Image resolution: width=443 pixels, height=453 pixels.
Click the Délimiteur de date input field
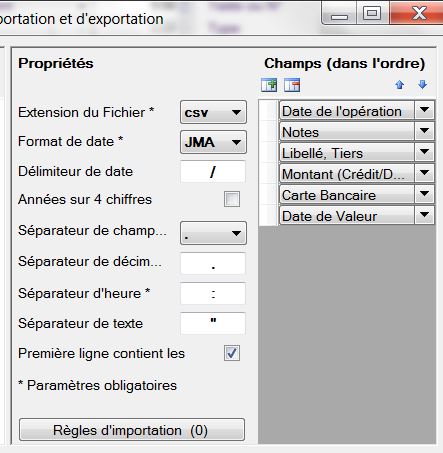click(213, 172)
